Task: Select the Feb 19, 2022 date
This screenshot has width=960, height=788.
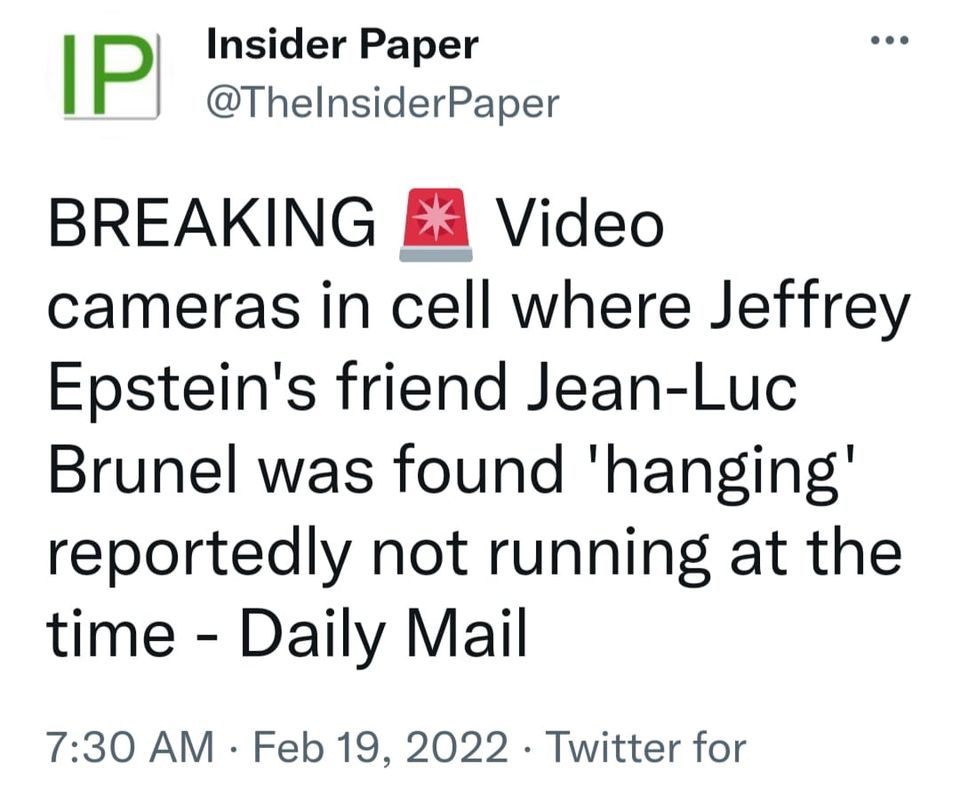Action: 378,747
